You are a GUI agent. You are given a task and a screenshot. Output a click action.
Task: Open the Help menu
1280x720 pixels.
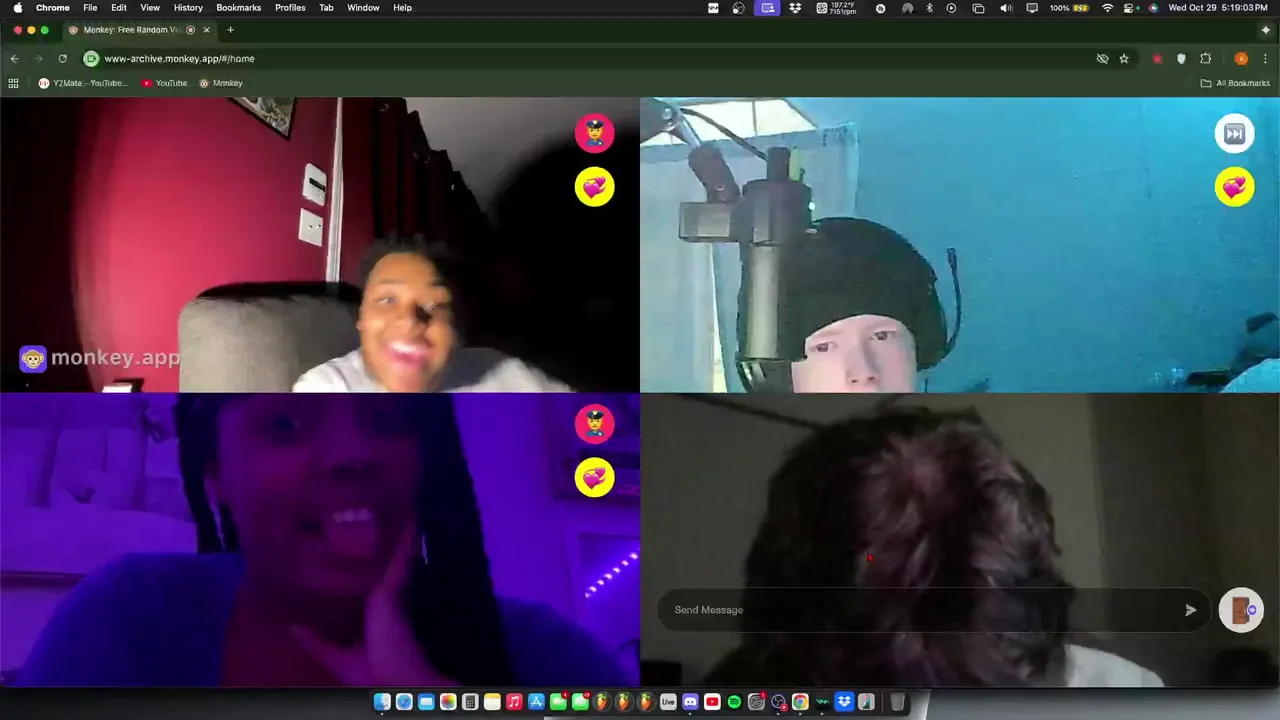coord(402,8)
